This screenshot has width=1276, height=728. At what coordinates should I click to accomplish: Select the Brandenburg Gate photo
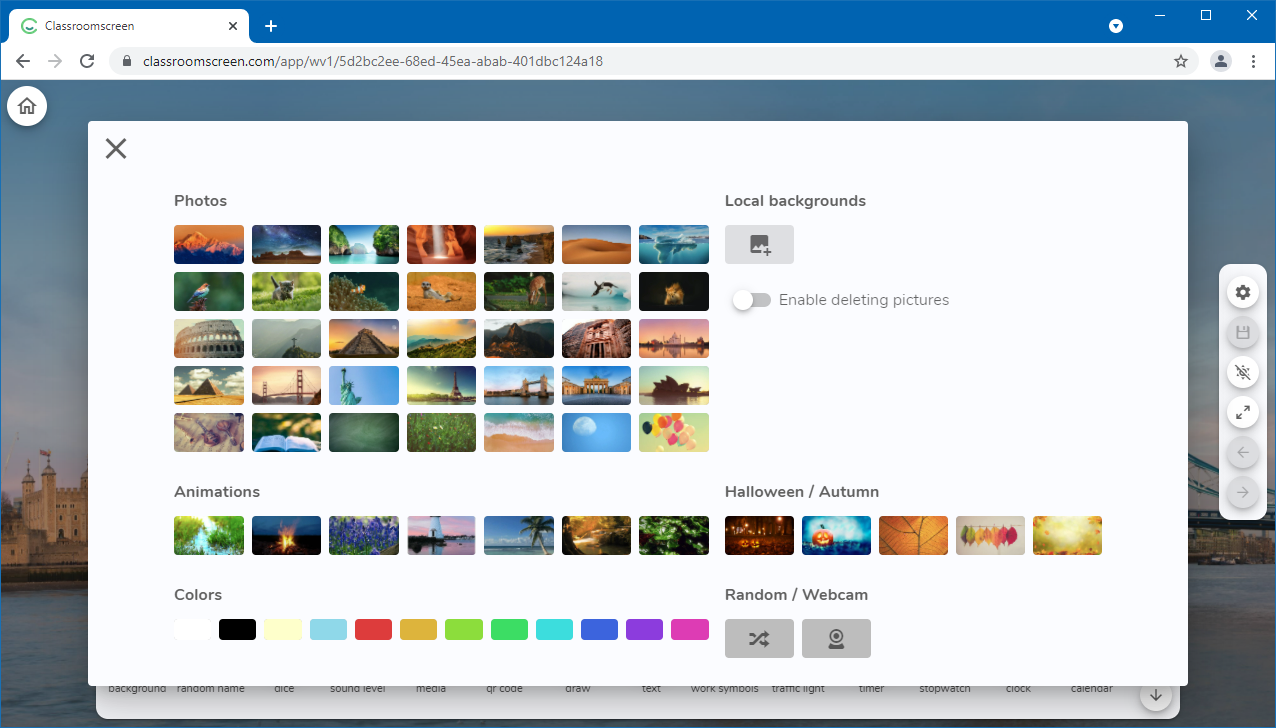[596, 386]
